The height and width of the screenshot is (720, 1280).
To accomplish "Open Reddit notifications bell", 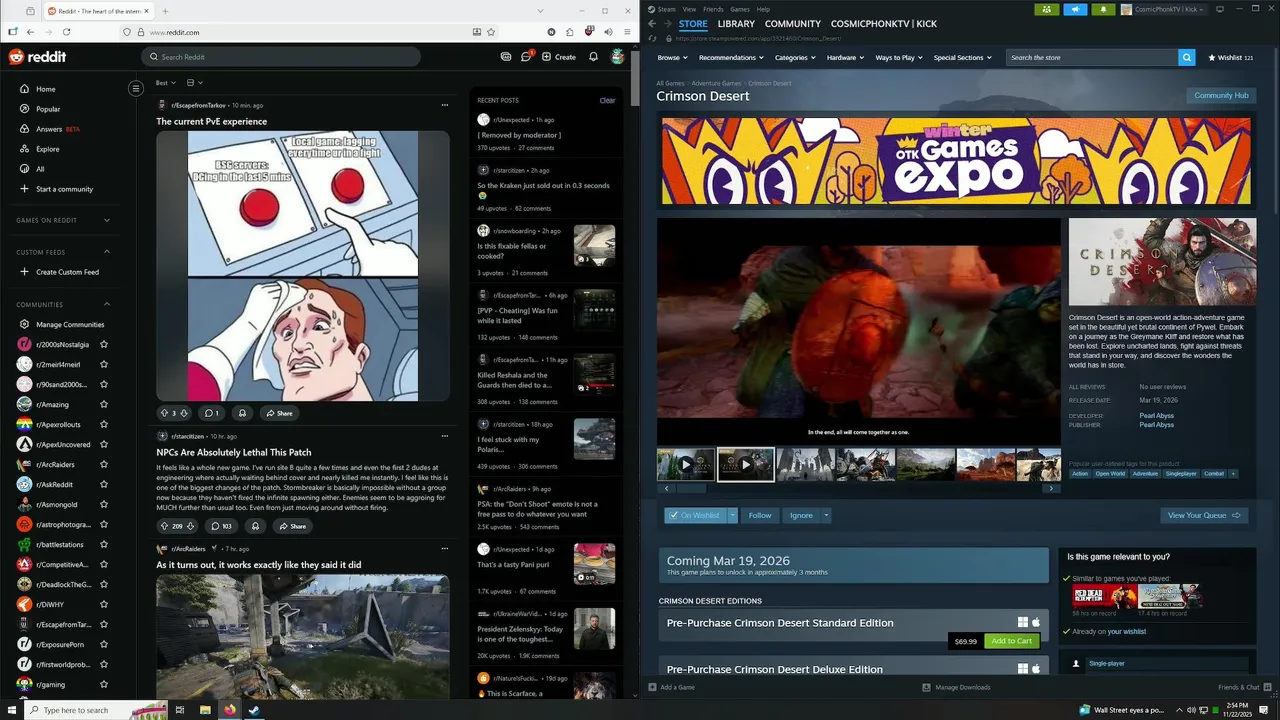I will (593, 57).
